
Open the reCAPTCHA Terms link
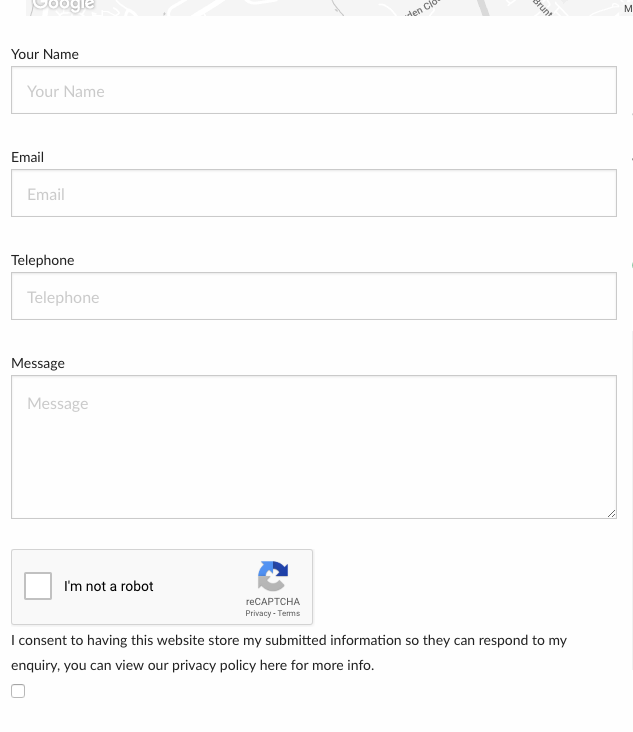(289, 613)
